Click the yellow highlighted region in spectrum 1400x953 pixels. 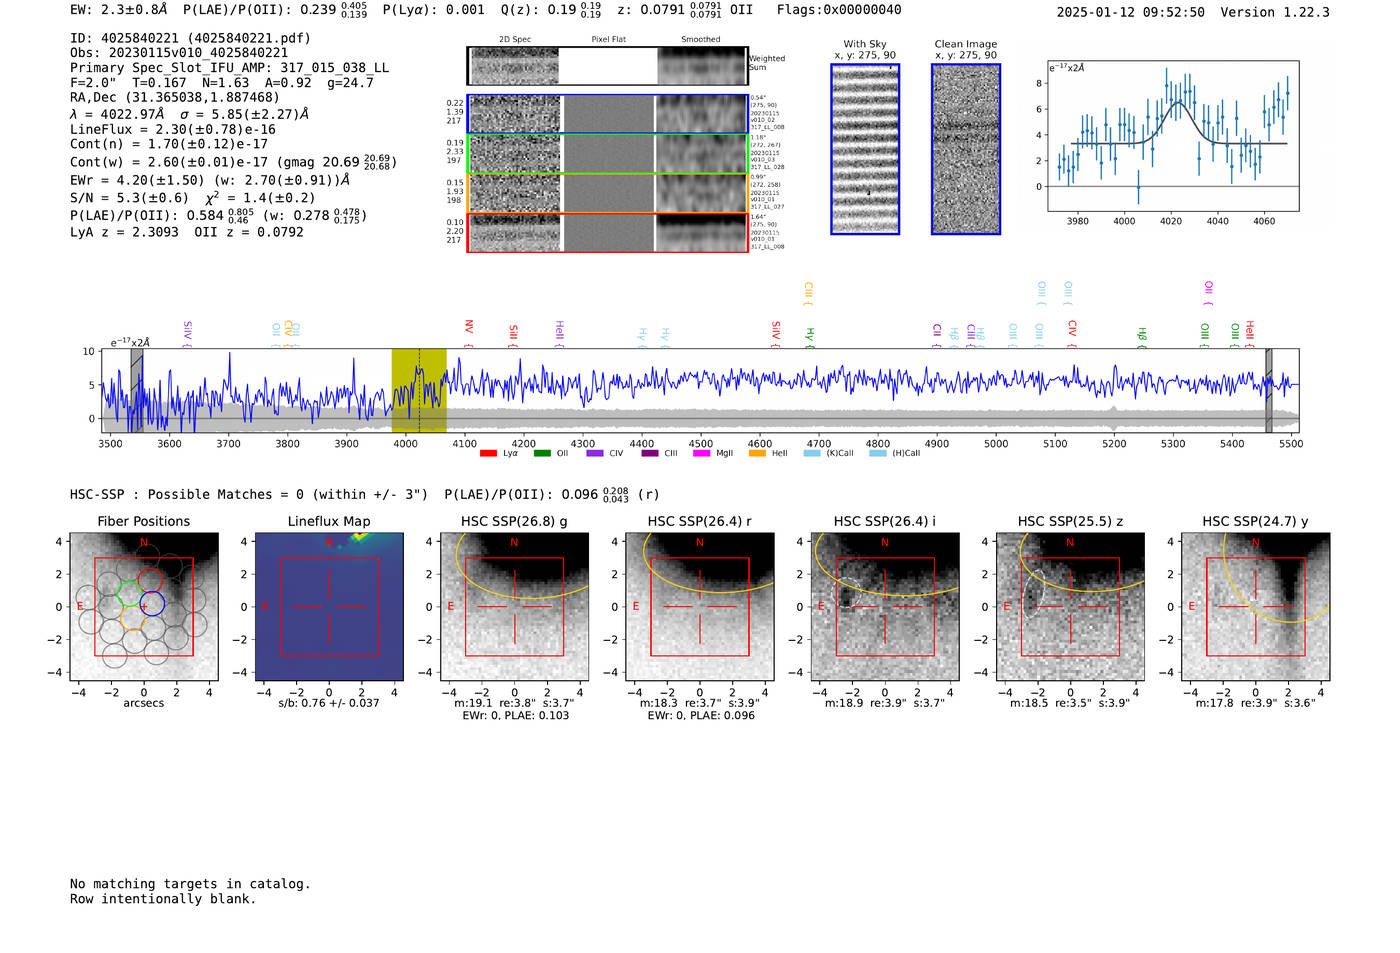tap(419, 390)
